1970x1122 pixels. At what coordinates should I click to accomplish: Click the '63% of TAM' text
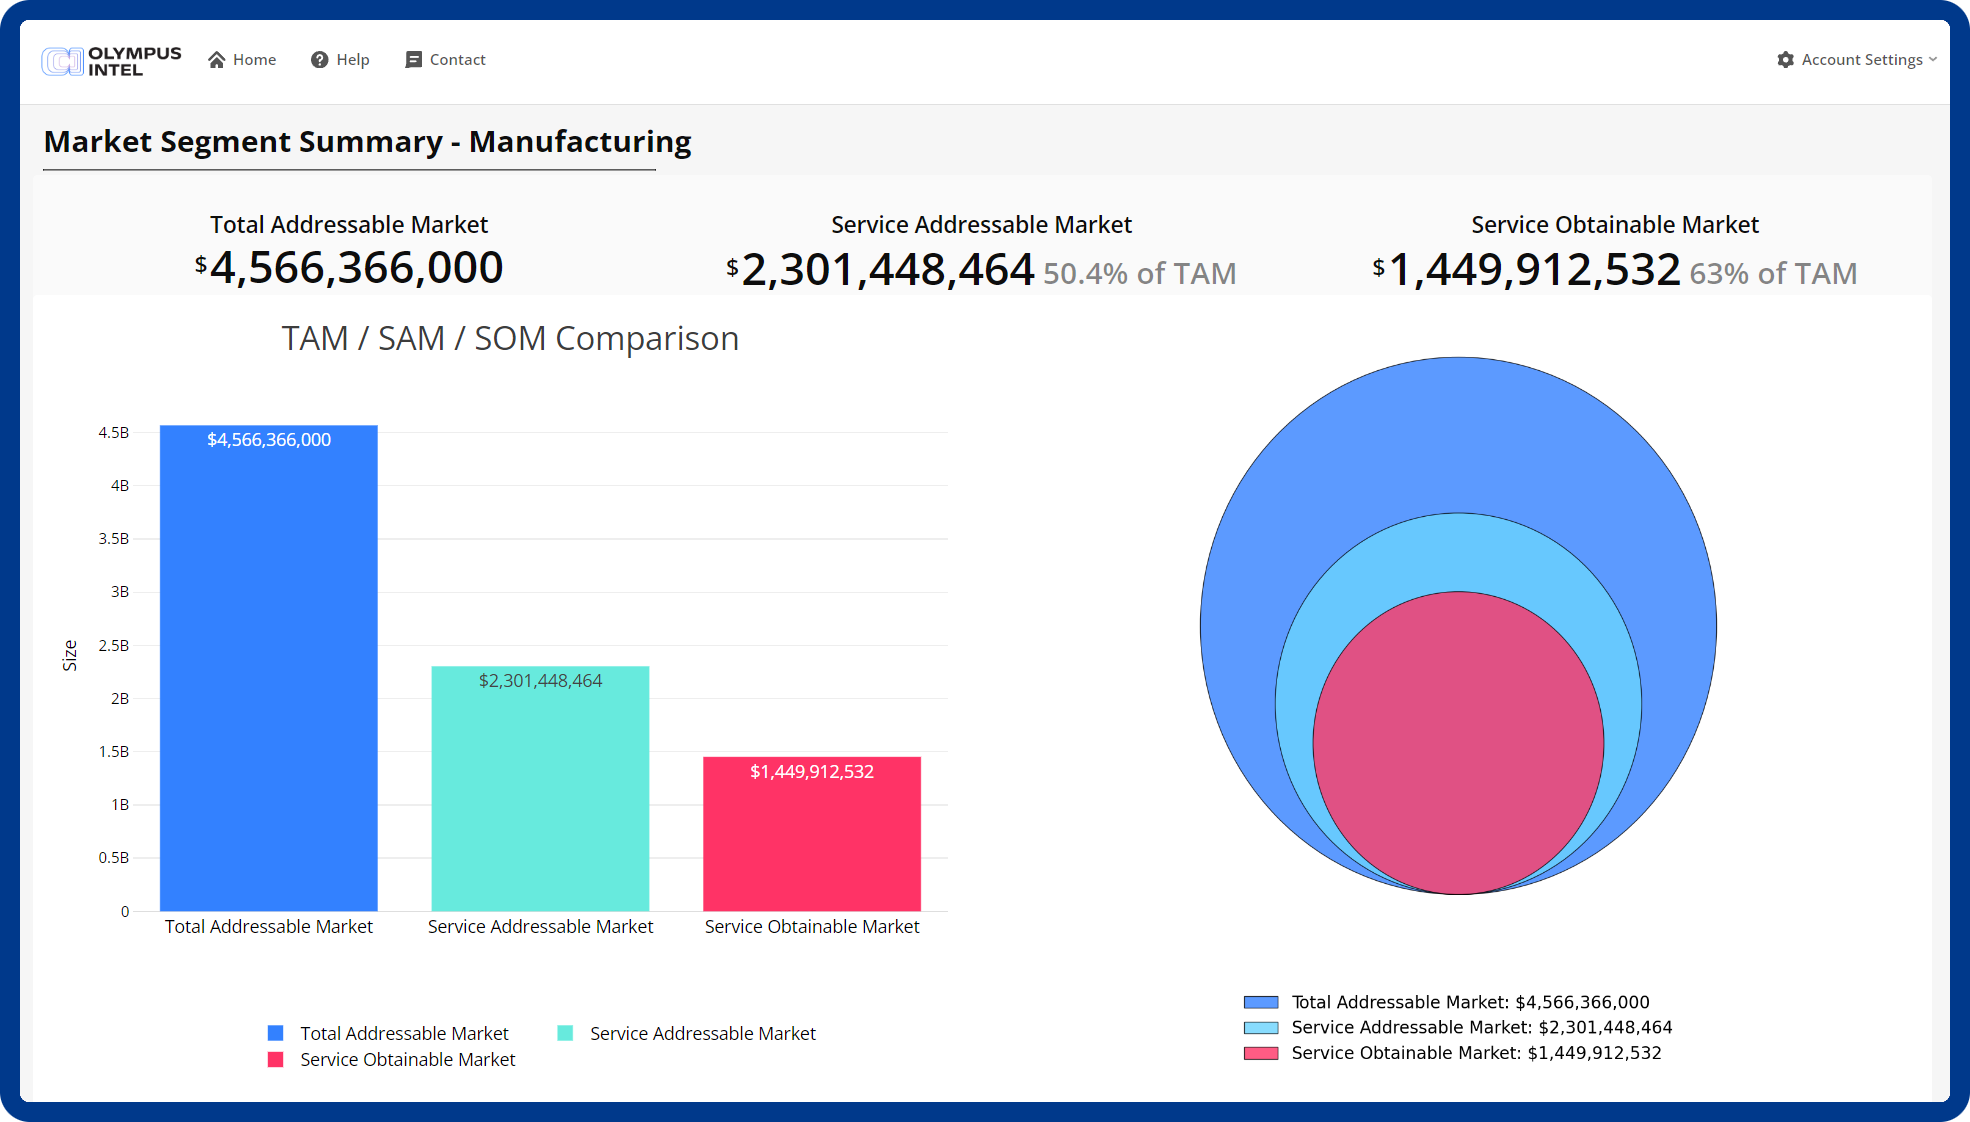(1773, 273)
